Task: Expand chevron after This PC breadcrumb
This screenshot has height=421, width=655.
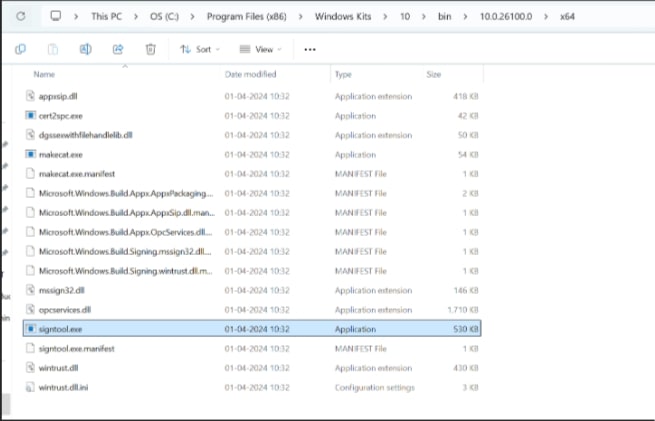Action: pyautogui.click(x=136, y=17)
